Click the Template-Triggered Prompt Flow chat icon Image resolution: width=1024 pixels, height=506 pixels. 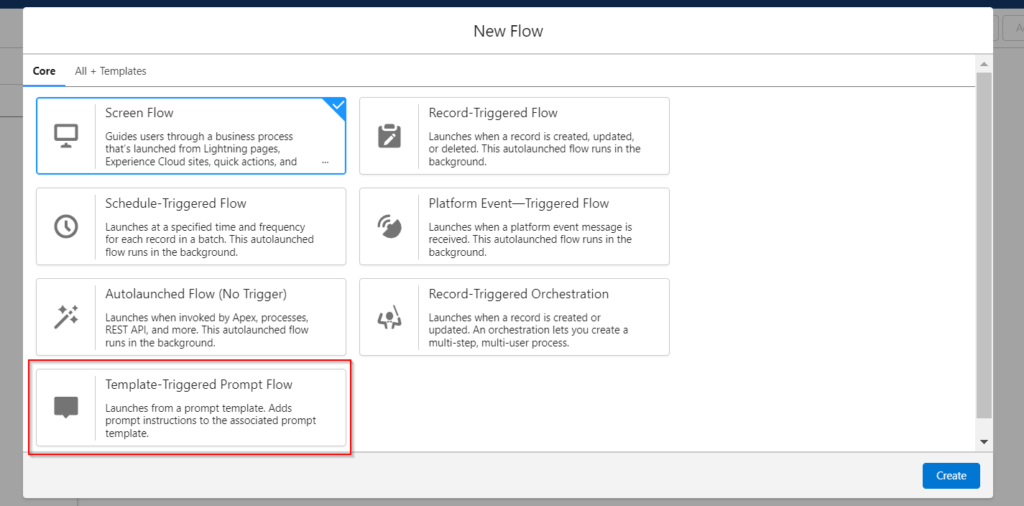(66, 407)
